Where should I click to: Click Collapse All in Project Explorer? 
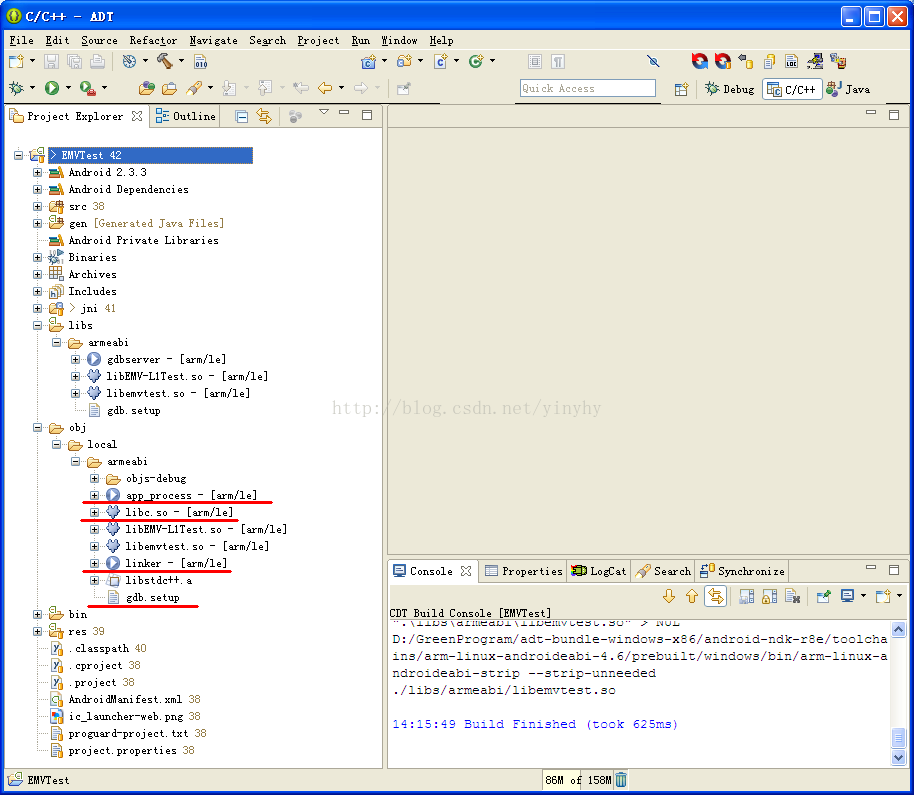(x=241, y=116)
